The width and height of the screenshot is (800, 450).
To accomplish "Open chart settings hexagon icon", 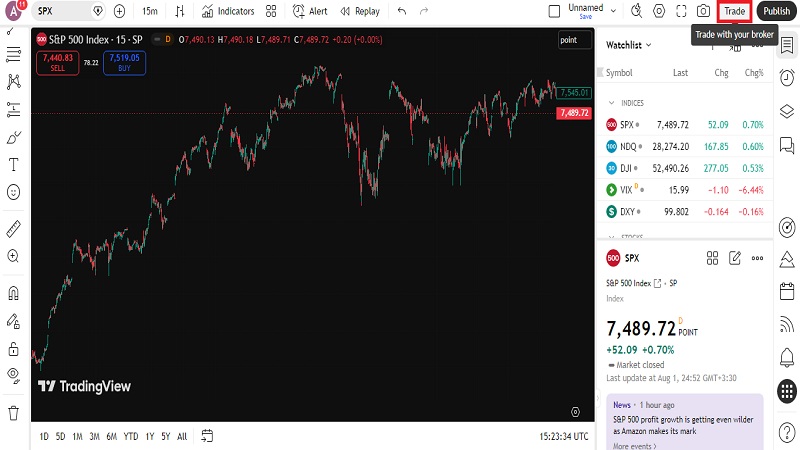I will click(659, 11).
